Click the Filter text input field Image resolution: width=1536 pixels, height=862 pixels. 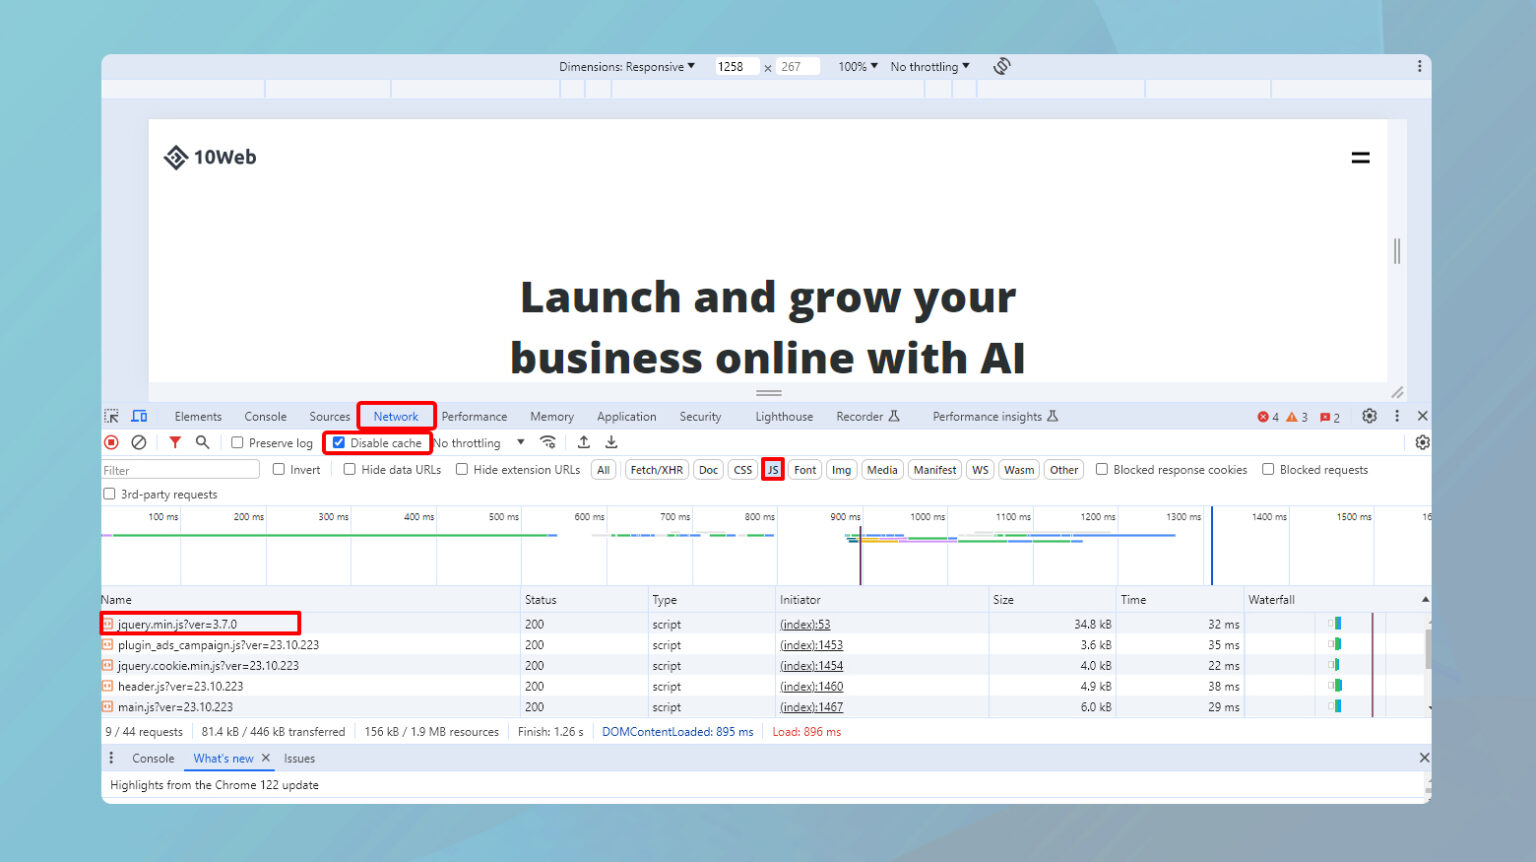(x=180, y=470)
